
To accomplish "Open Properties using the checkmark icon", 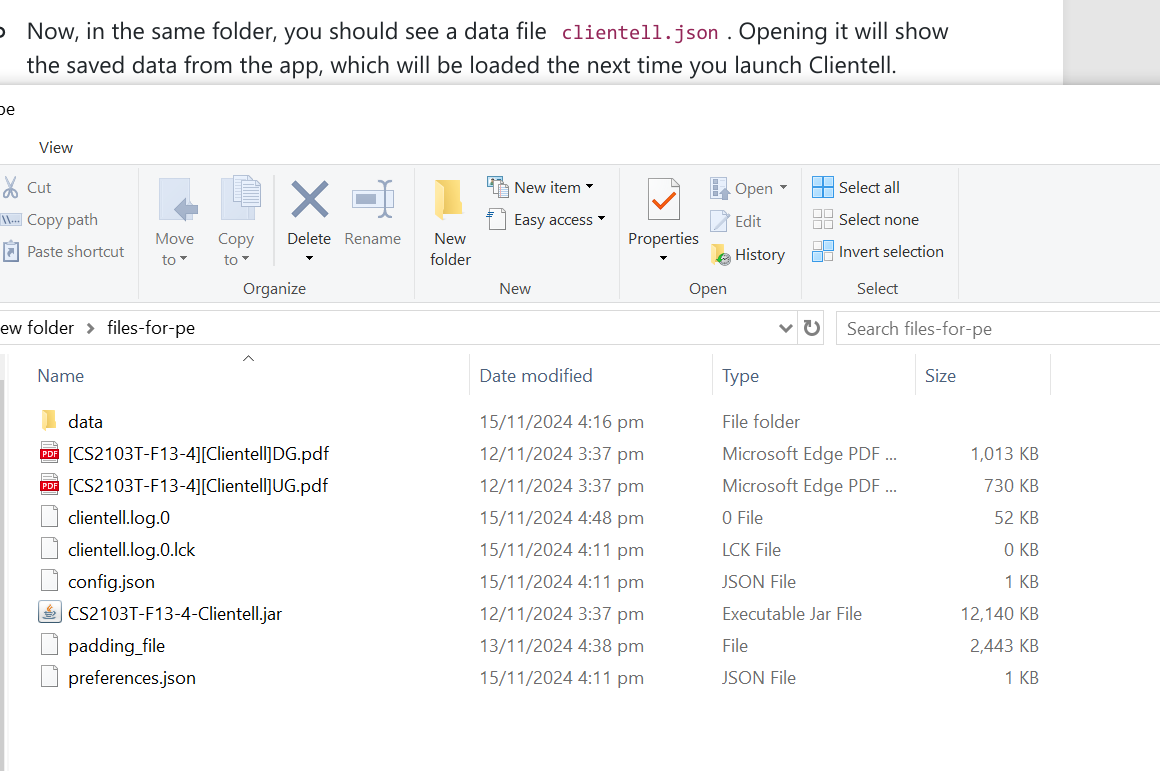I will pos(664,199).
